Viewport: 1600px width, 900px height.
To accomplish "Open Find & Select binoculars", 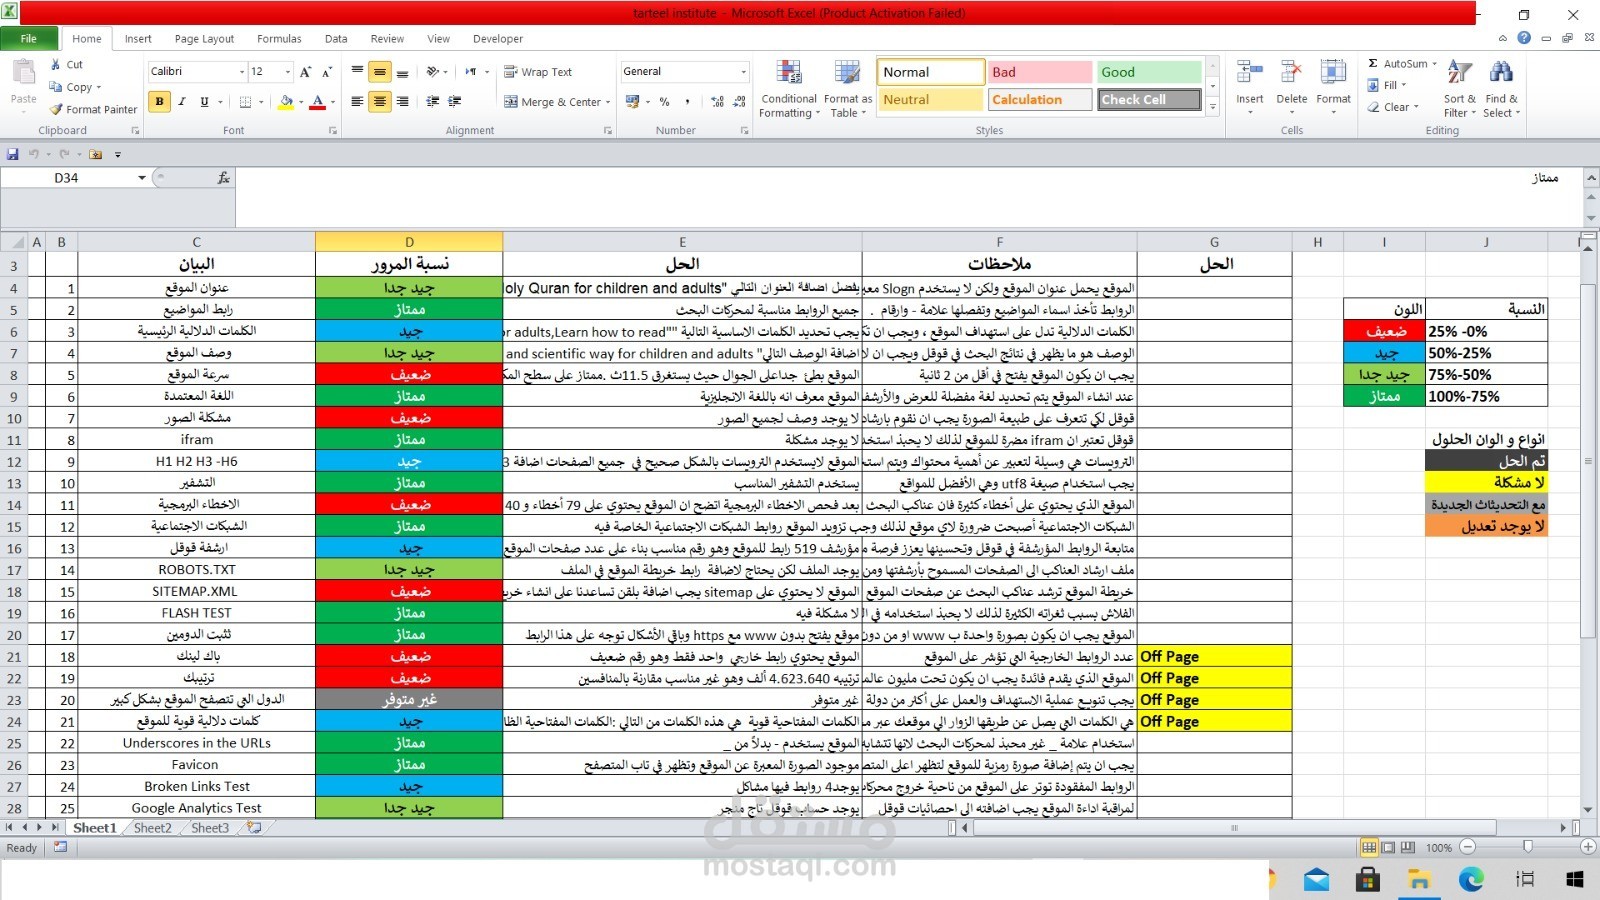I will pos(1501,73).
